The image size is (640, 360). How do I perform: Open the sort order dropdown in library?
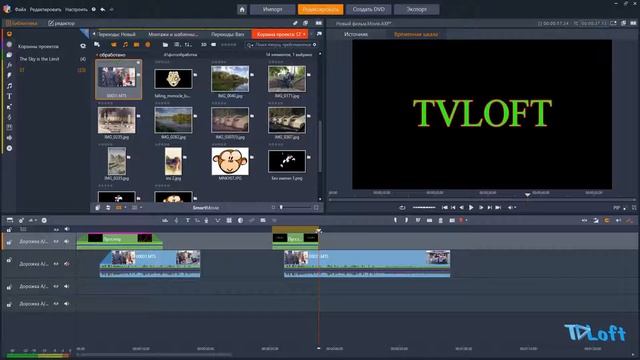coord(188,44)
